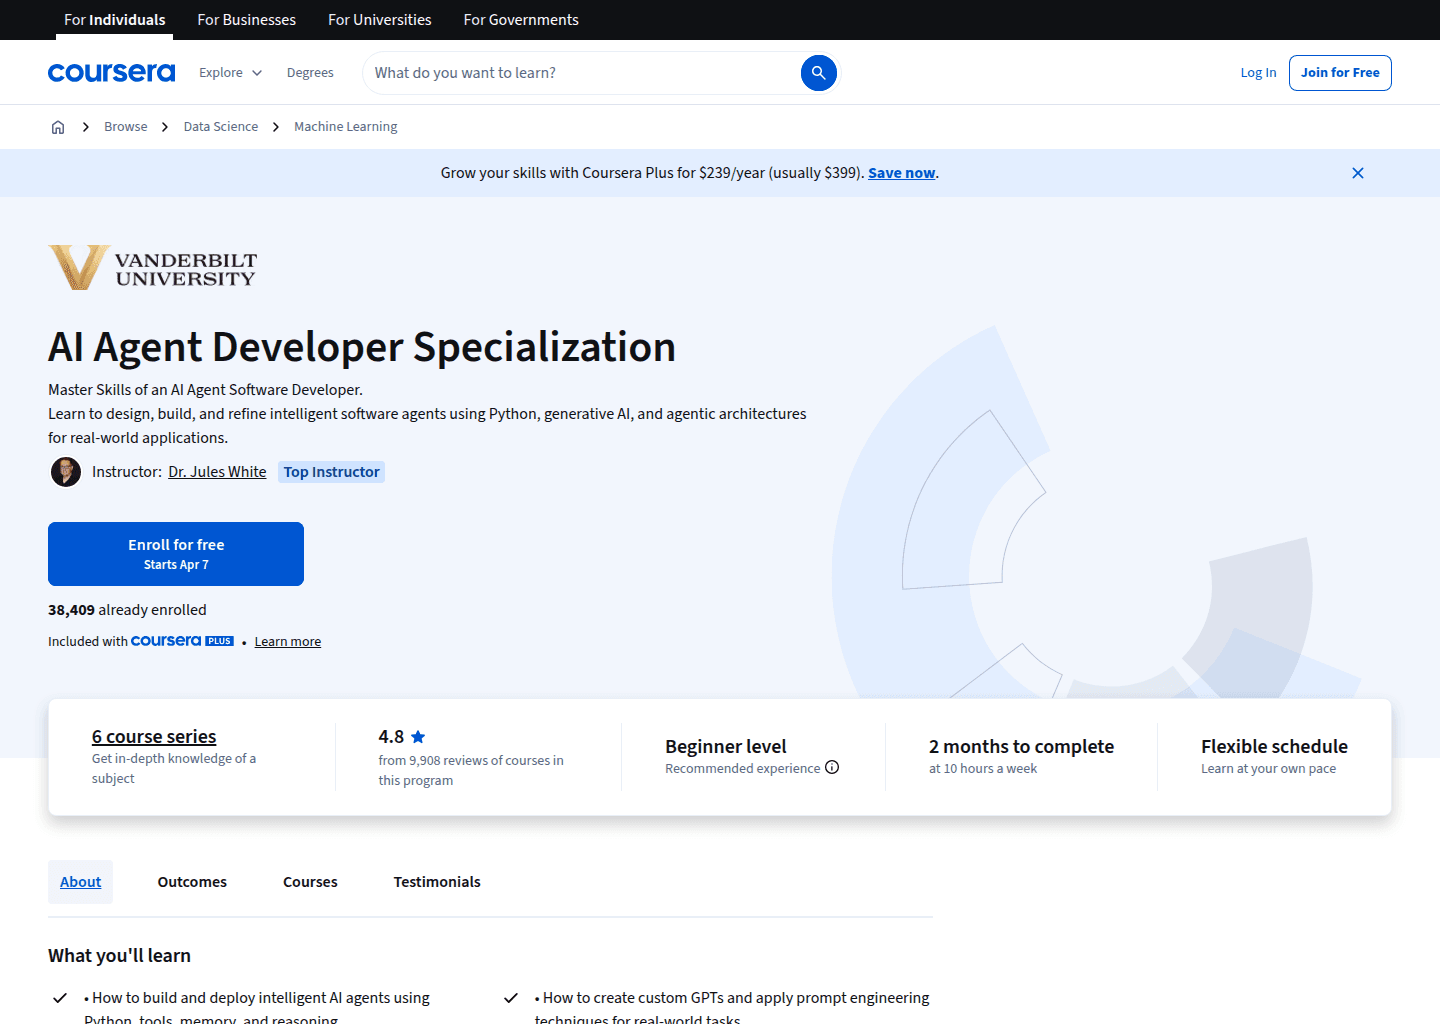Open the info tooltip beside Recommended experience
The height and width of the screenshot is (1024, 1440).
point(832,767)
